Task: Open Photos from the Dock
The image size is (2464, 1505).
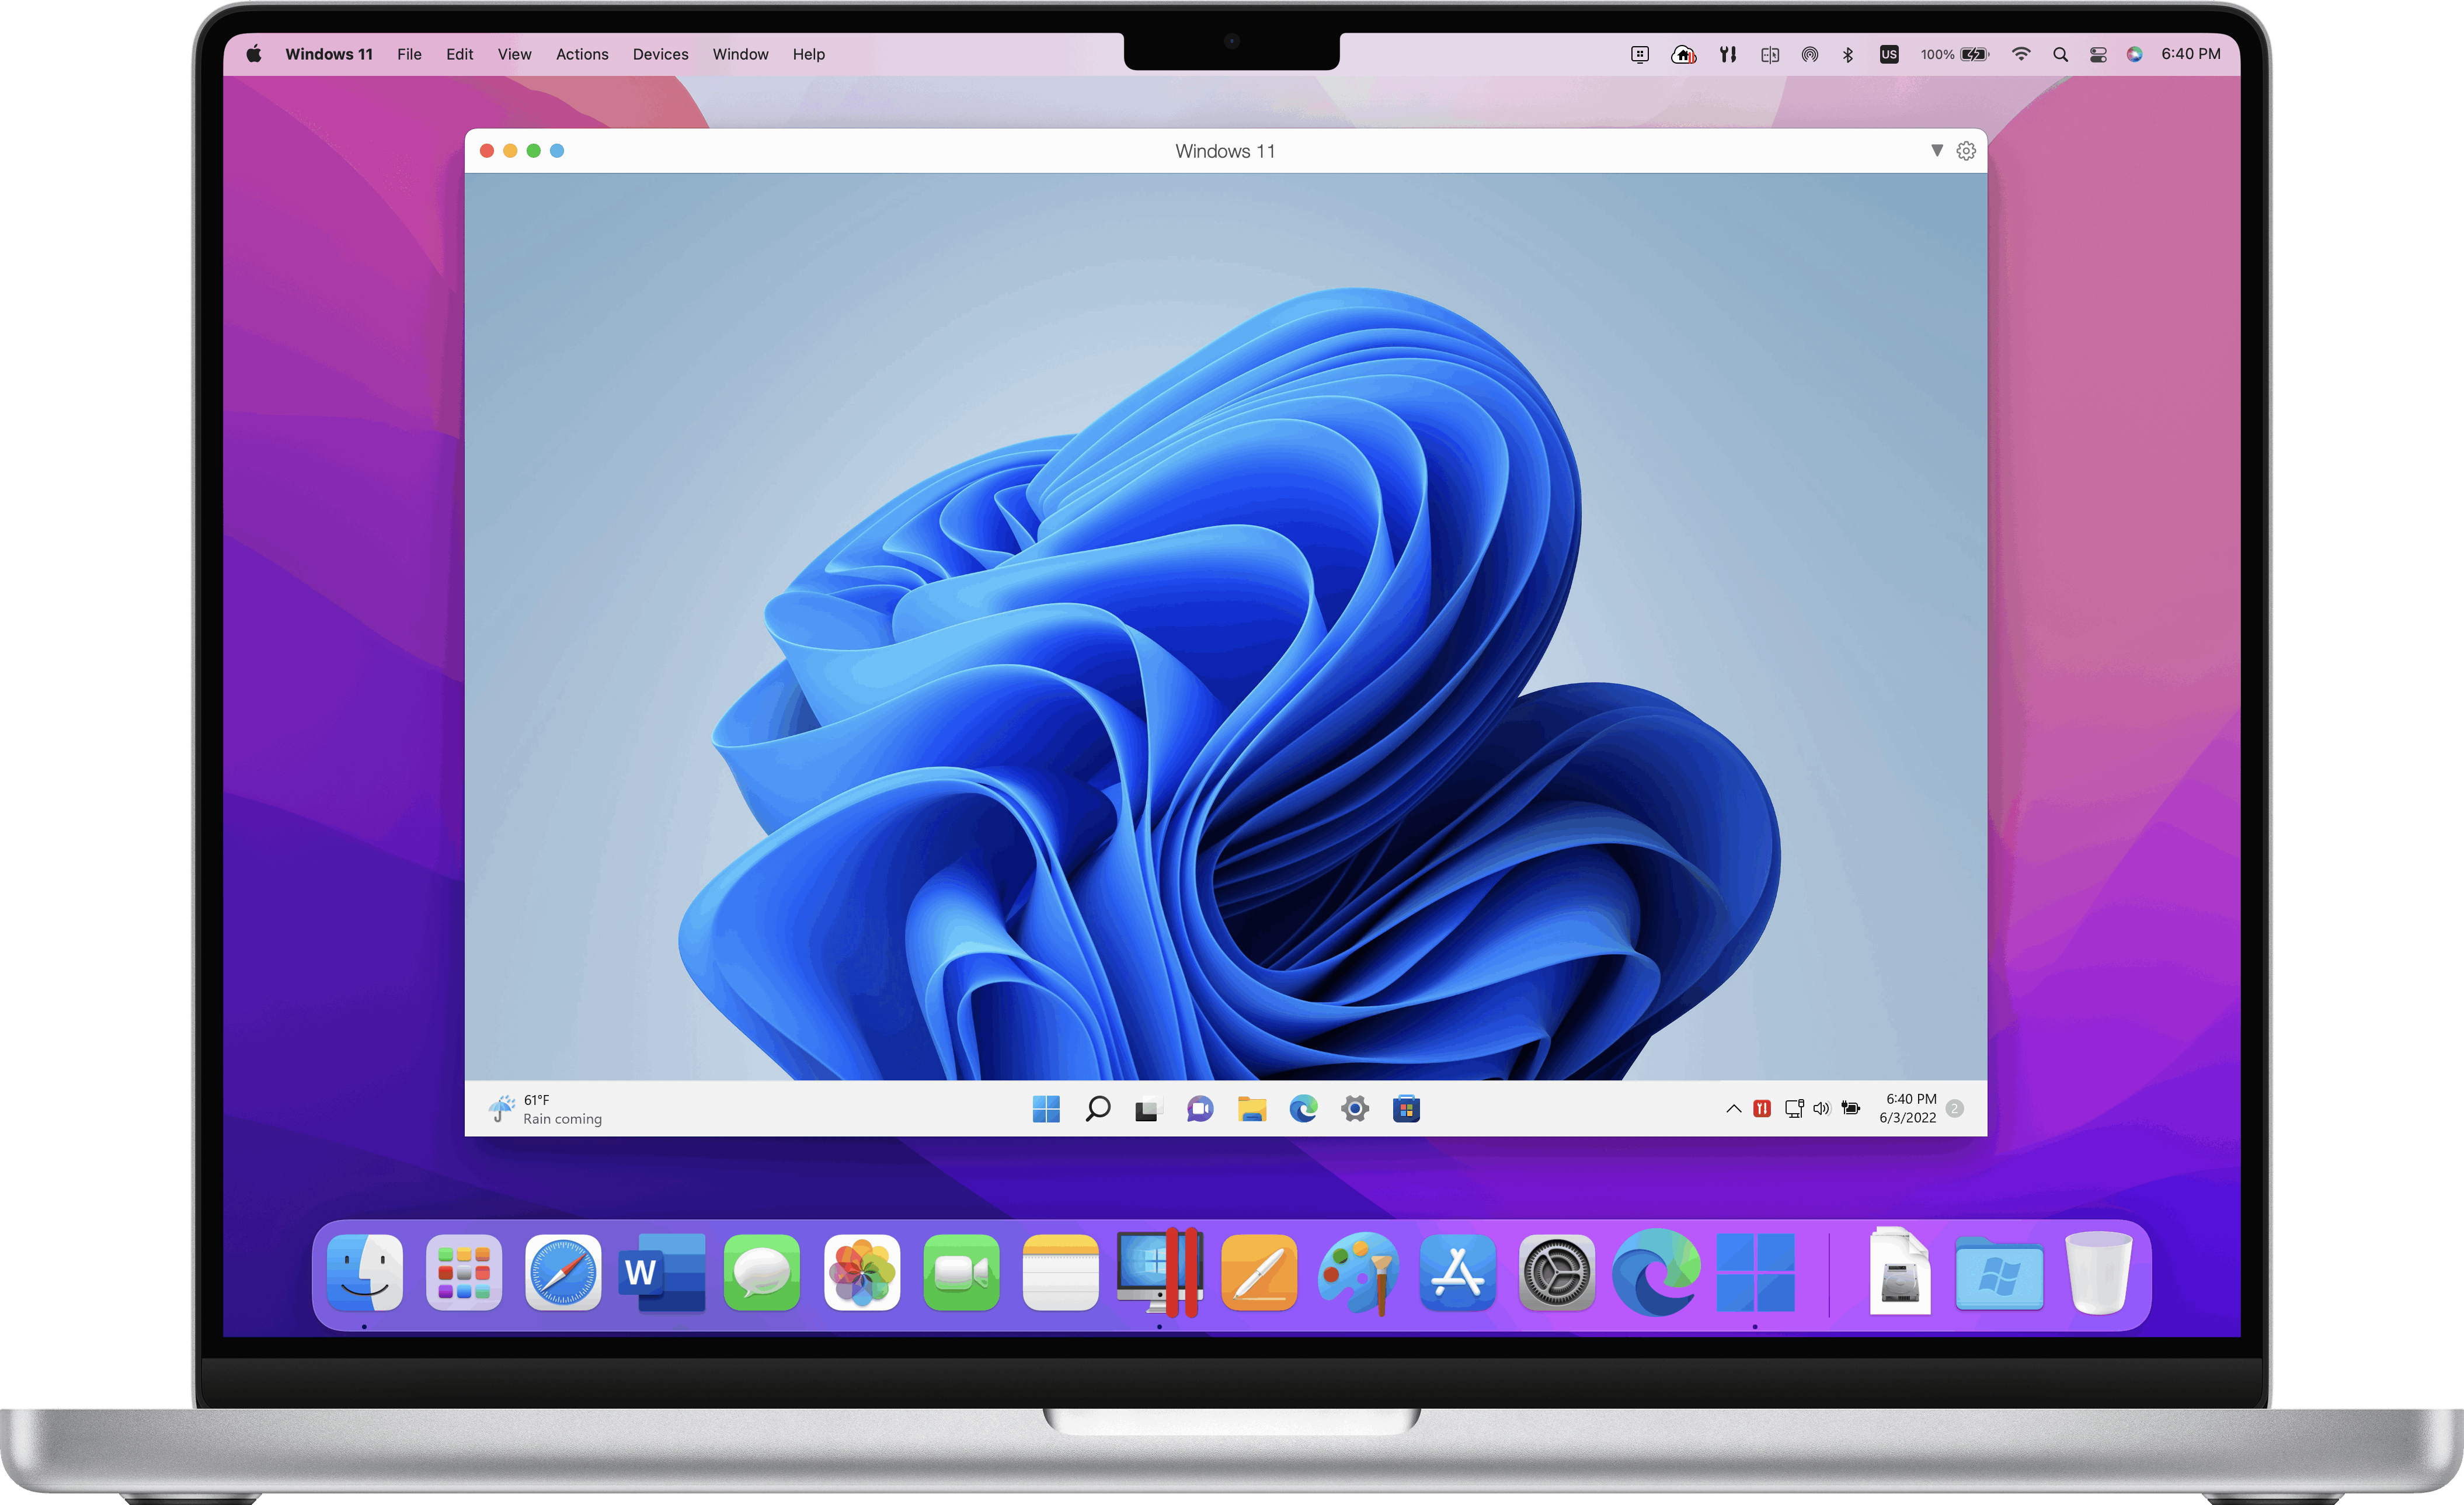Action: [x=861, y=1272]
